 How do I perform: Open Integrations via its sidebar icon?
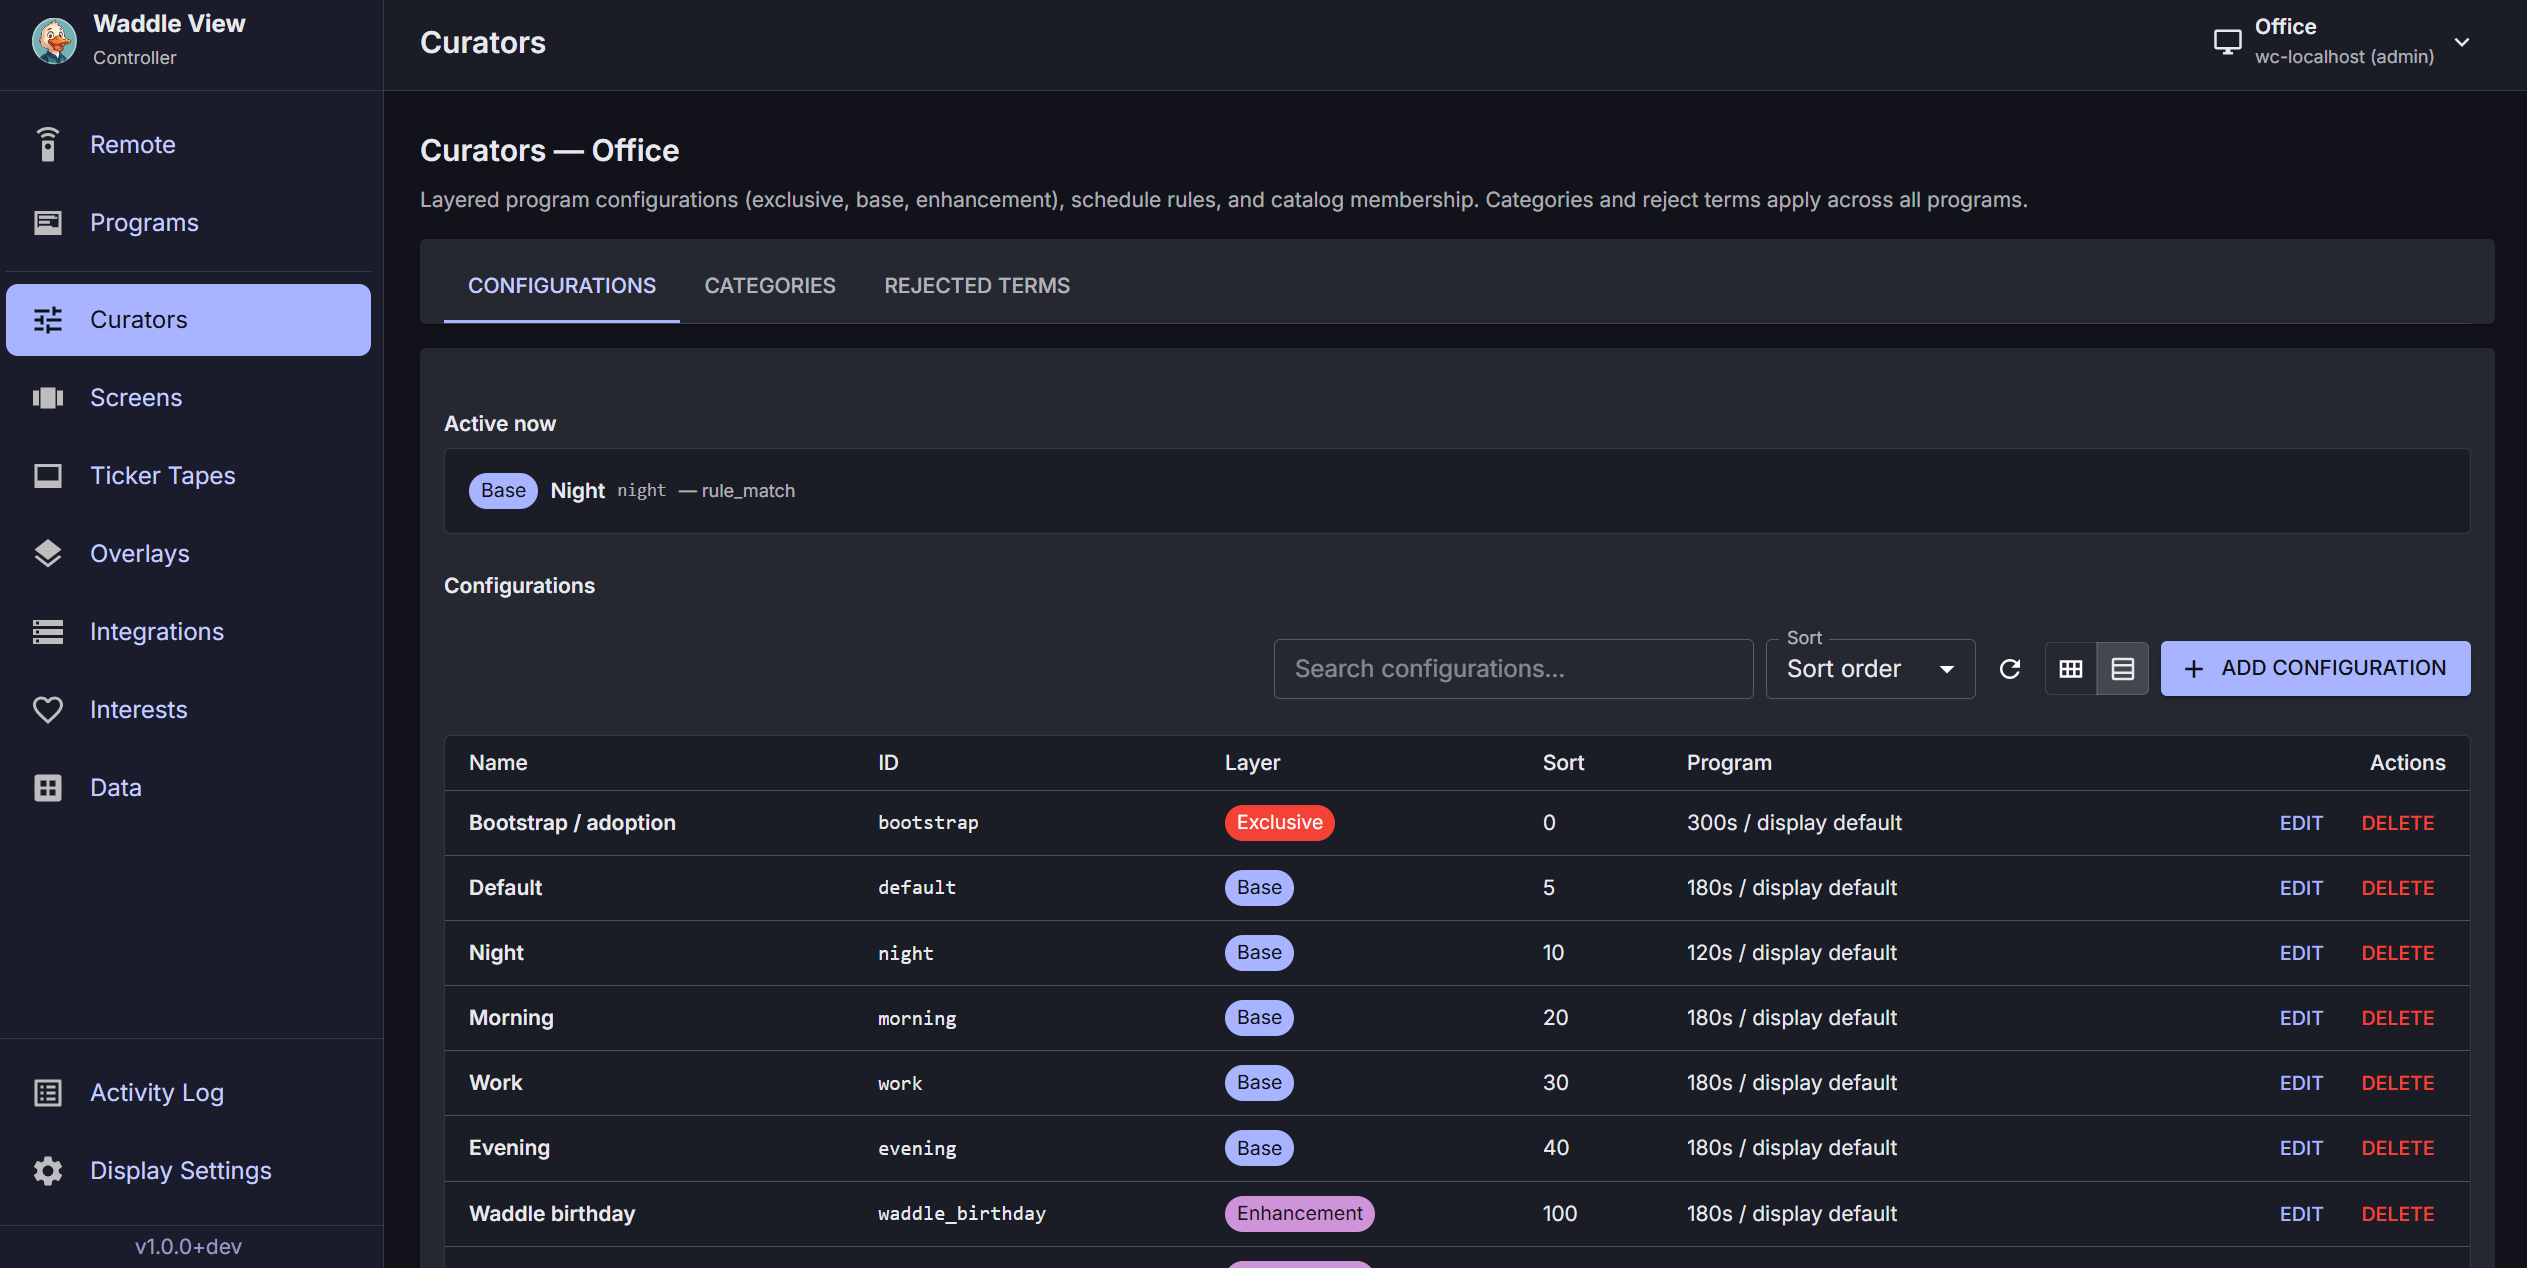pos(47,632)
